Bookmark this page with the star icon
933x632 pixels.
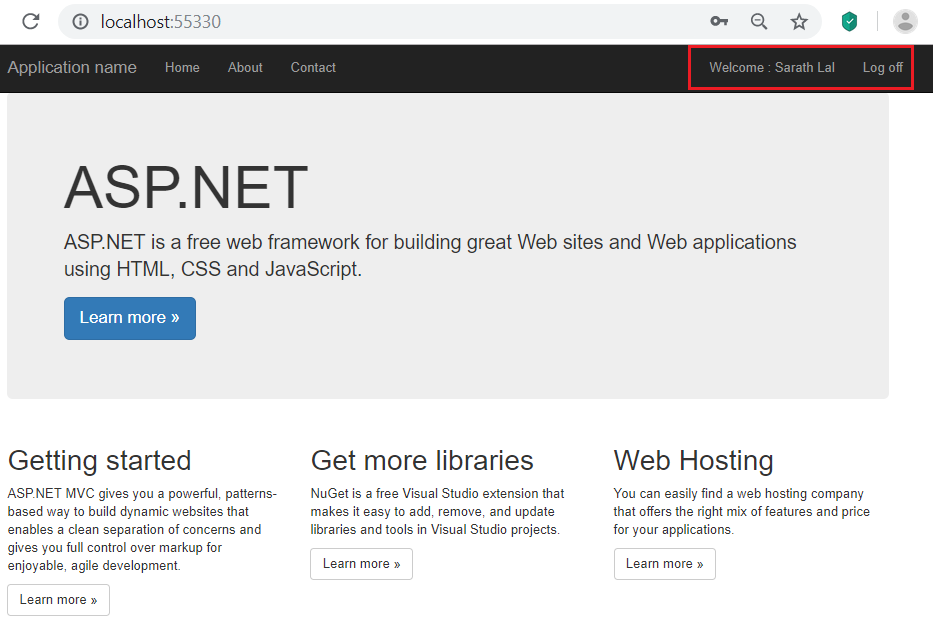799,21
